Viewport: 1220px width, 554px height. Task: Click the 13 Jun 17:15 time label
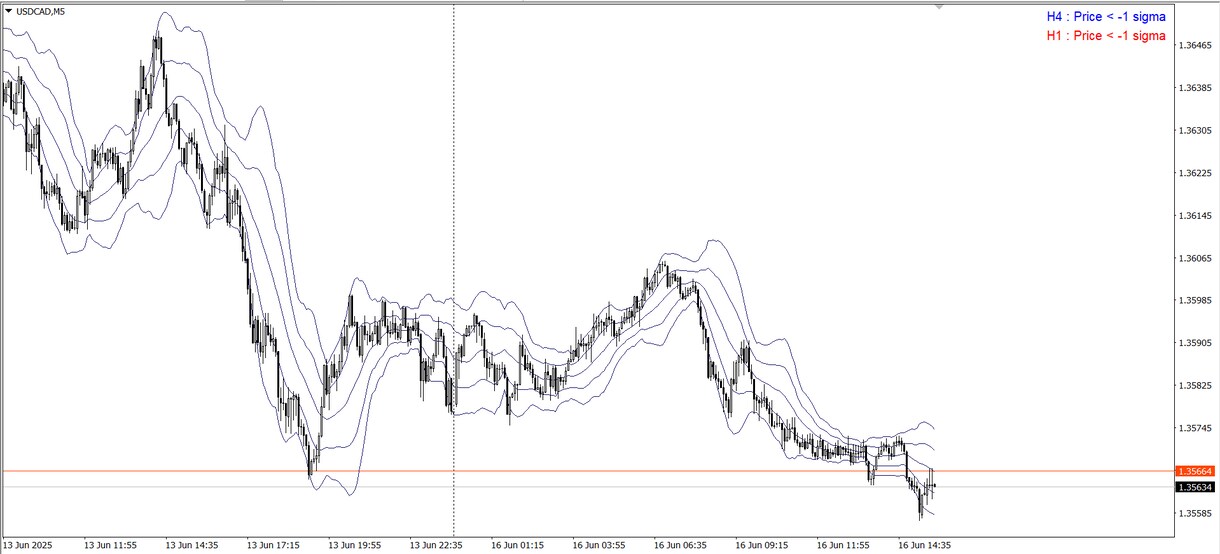[x=273, y=546]
